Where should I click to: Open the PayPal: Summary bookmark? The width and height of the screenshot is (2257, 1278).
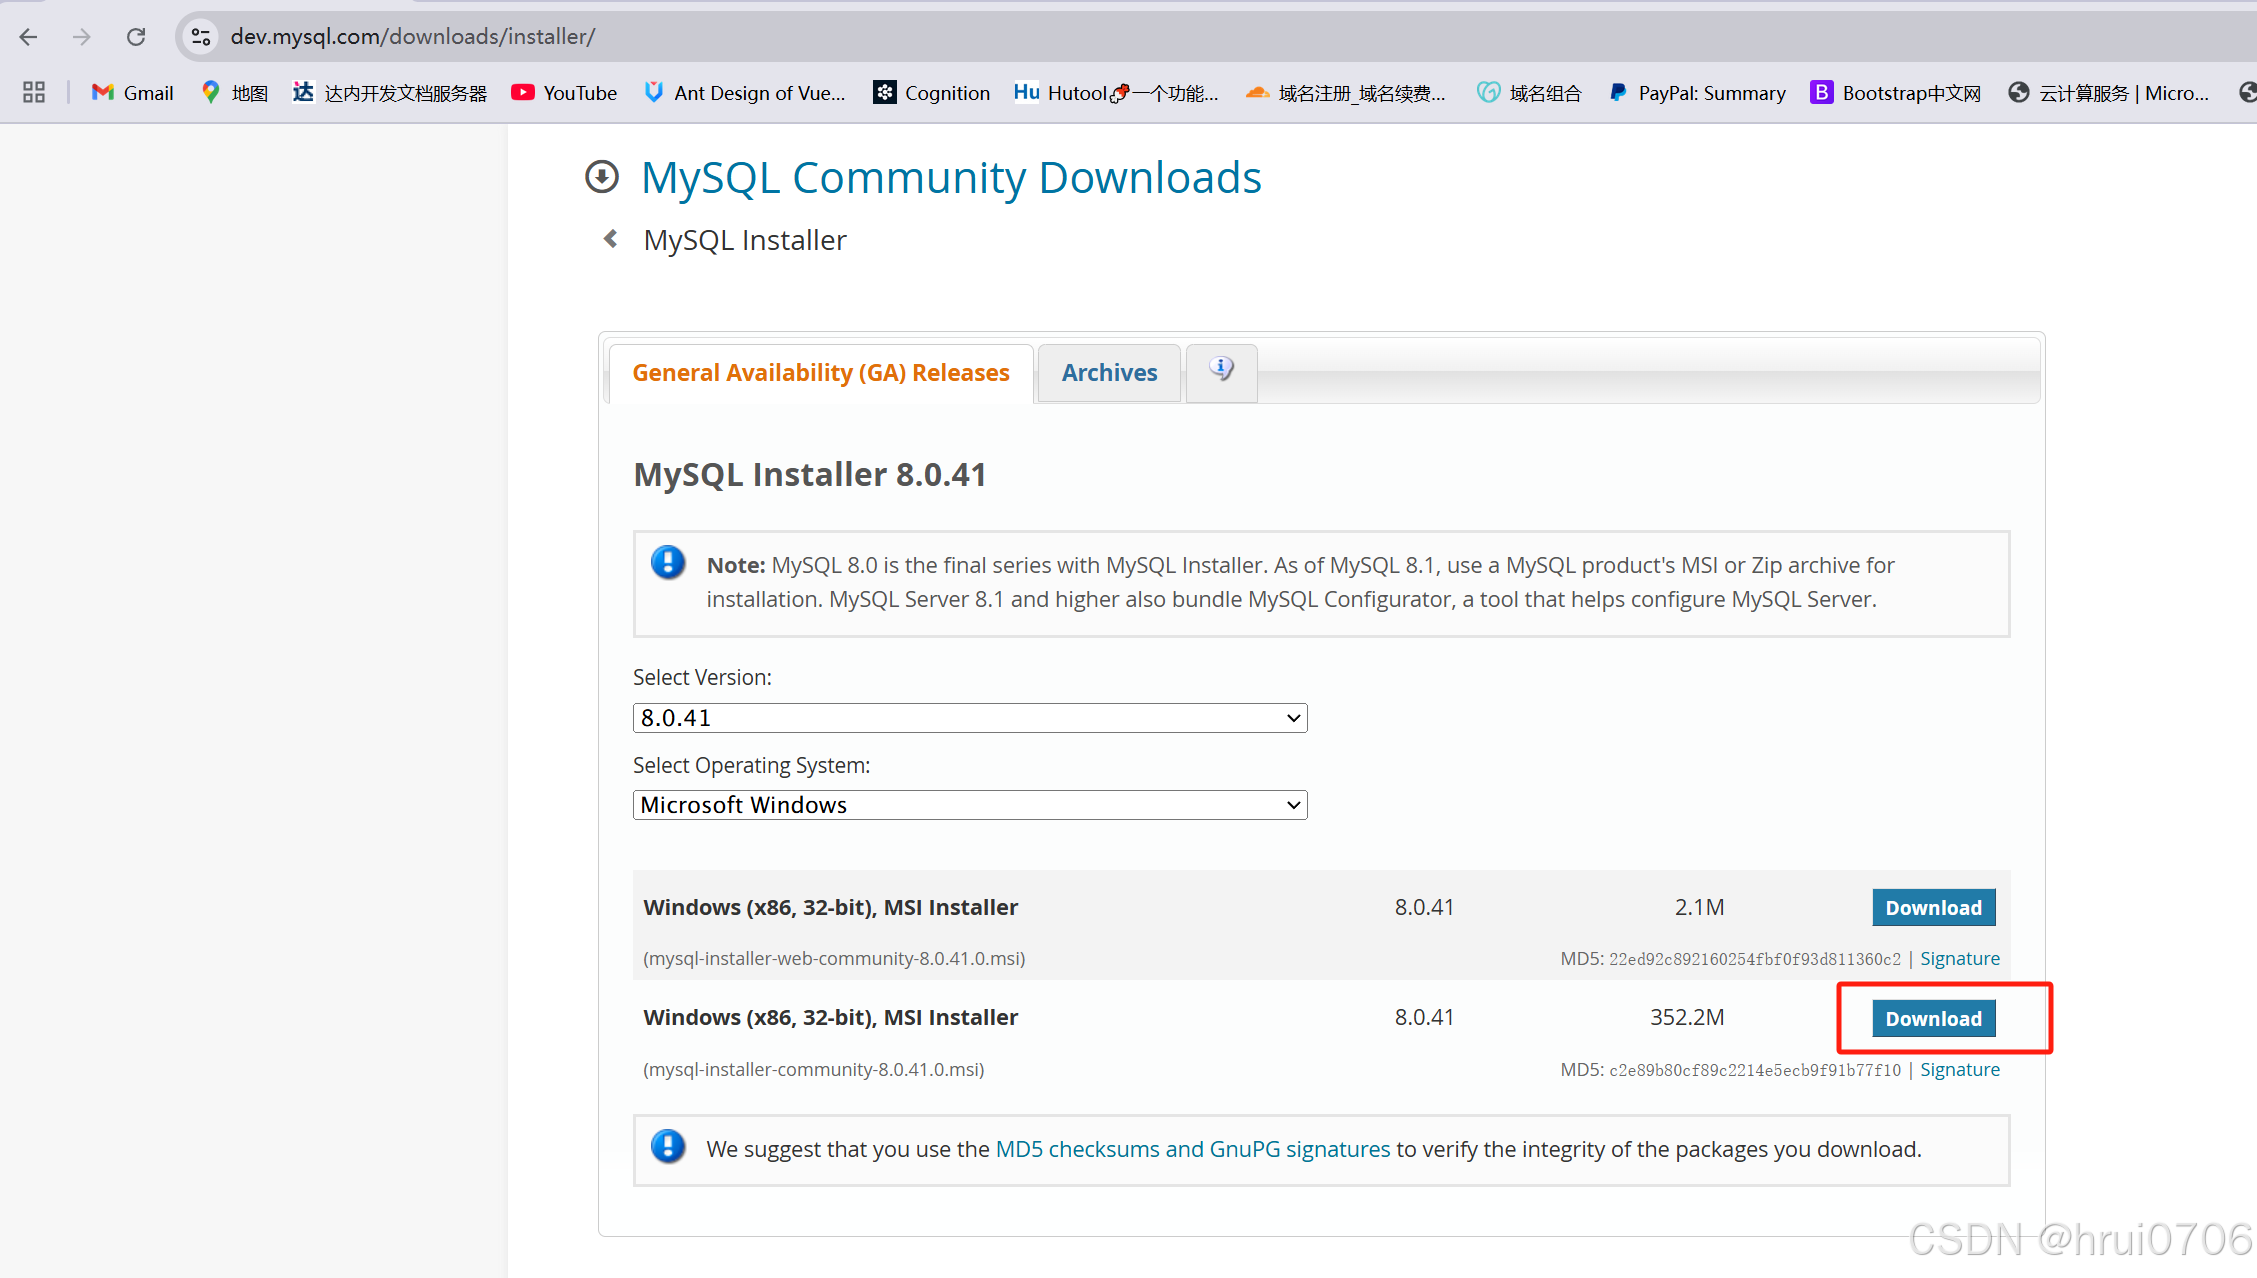tap(1697, 93)
